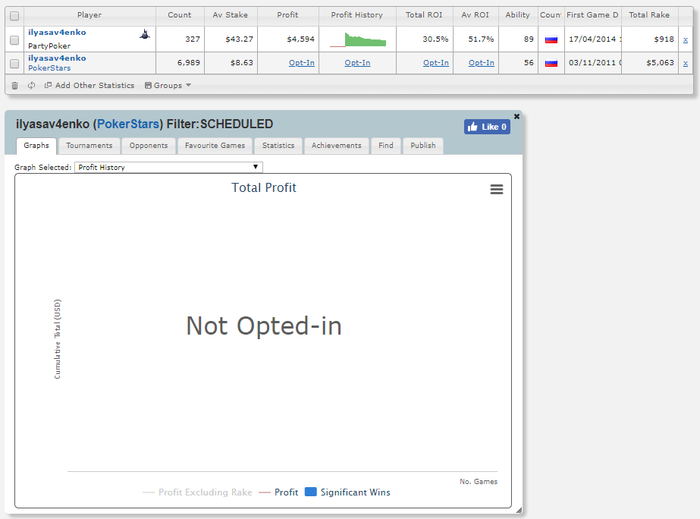Image resolution: width=700 pixels, height=519 pixels.
Task: Sort by the Ability column header
Action: click(517, 15)
